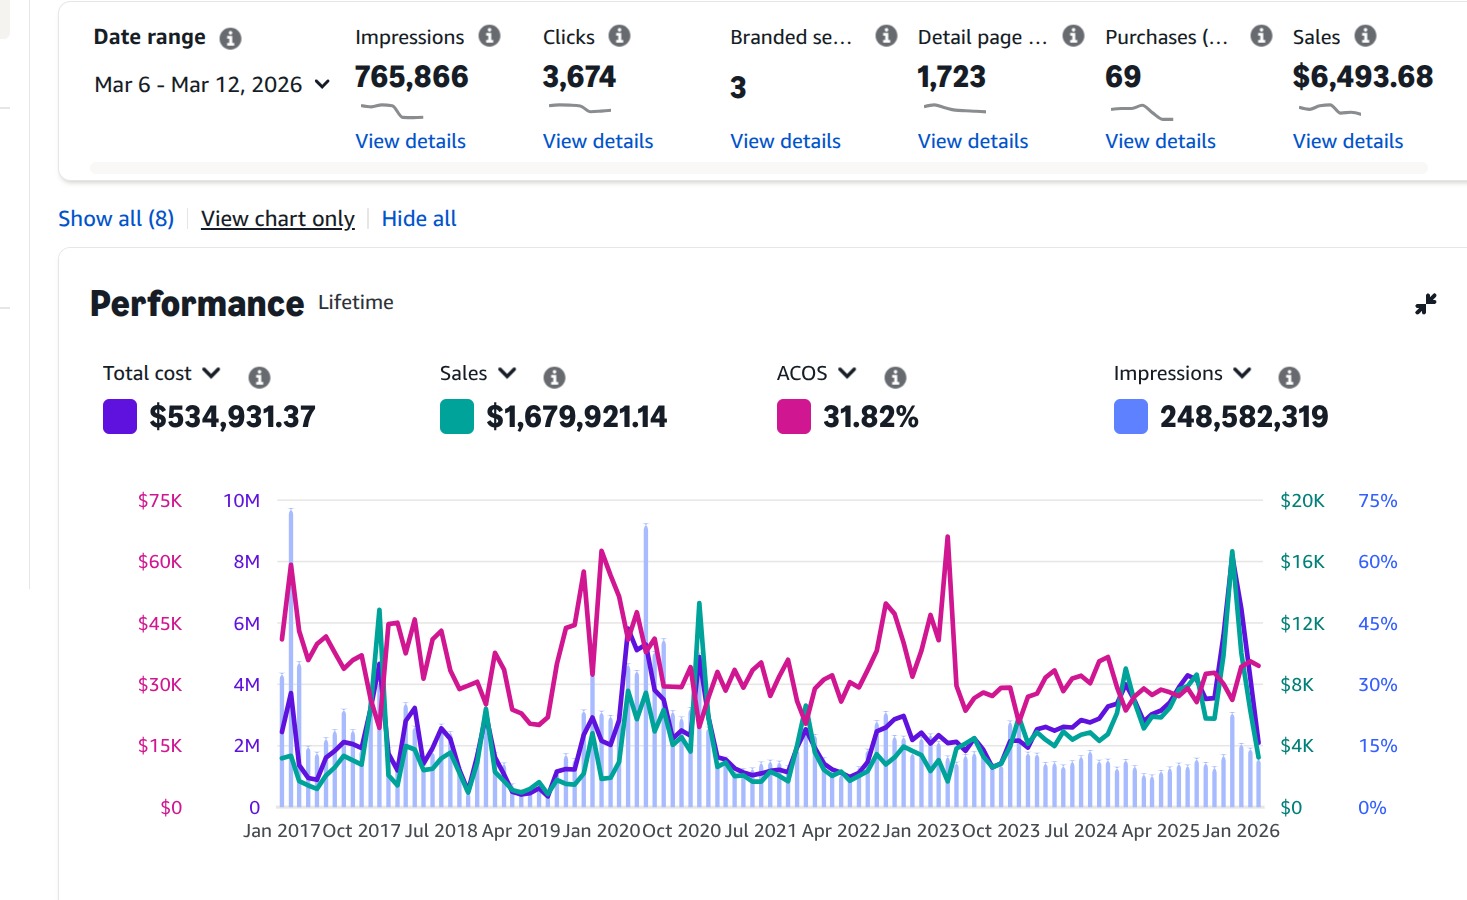1467x900 pixels.
Task: Click the horizontal scrollbar under summary metrics
Action: 758,168
